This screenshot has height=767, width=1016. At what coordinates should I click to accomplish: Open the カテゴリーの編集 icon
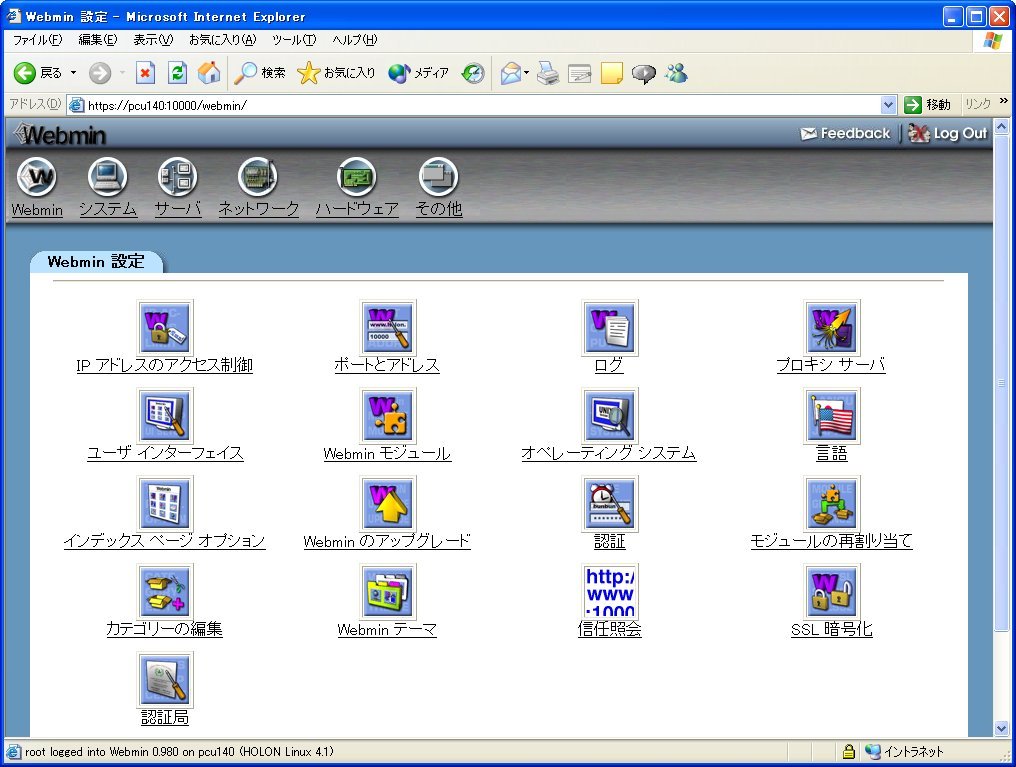pos(165,591)
